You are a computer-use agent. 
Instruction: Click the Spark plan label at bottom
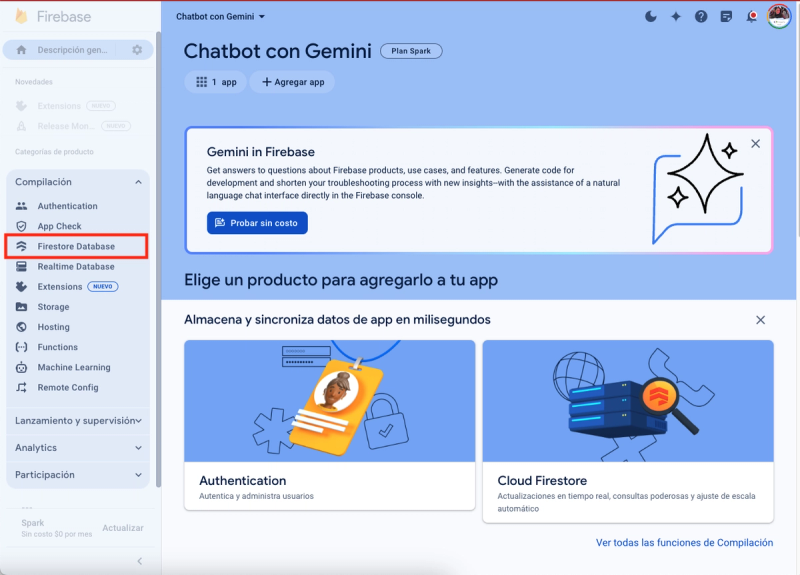click(x=33, y=523)
